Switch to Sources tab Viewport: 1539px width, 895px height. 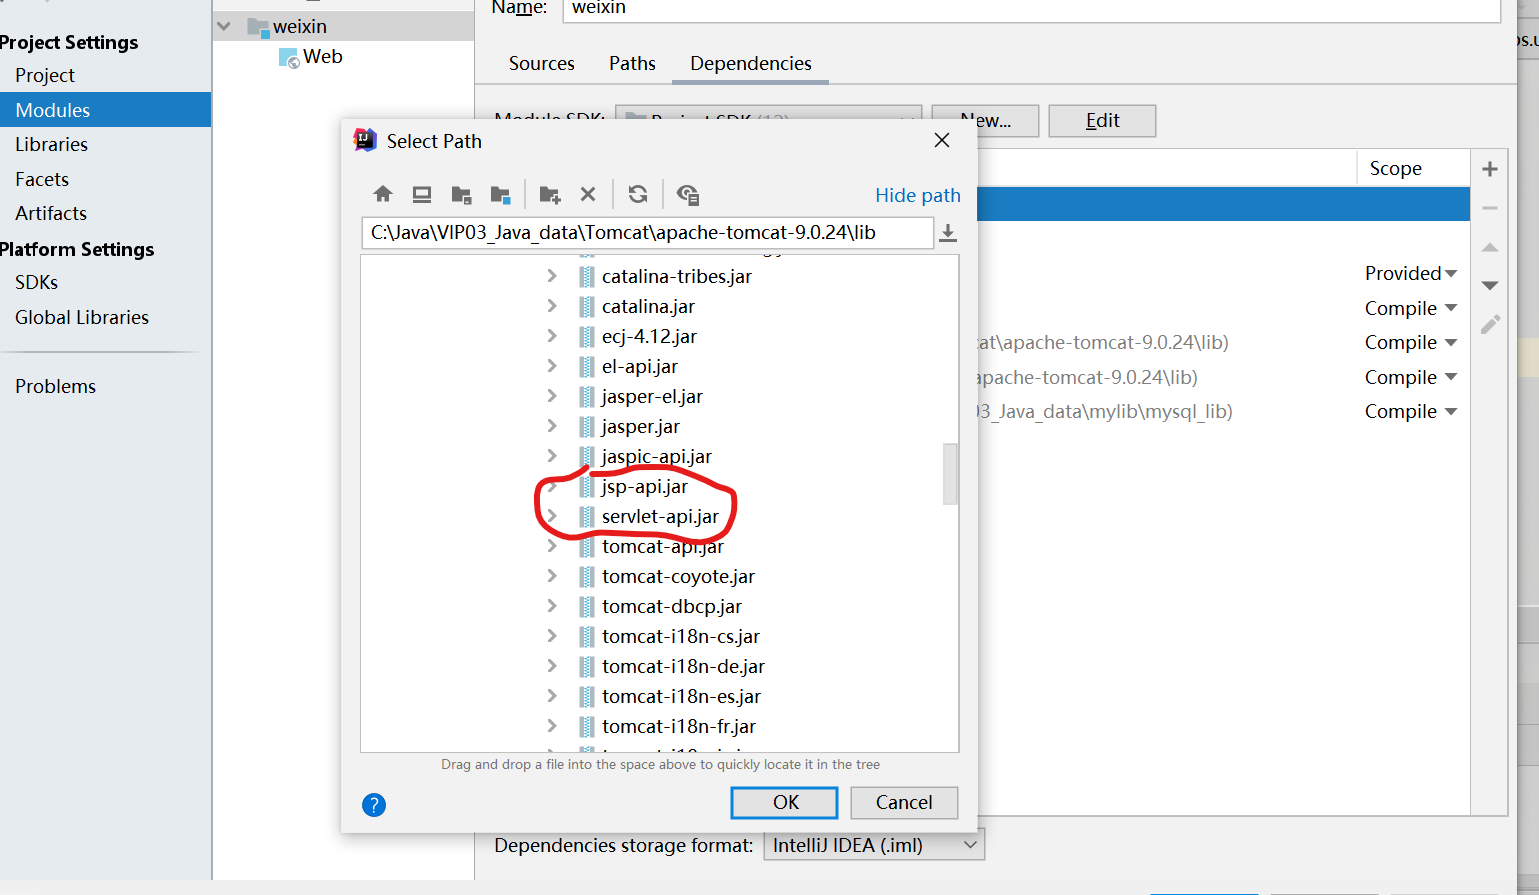pyautogui.click(x=541, y=63)
